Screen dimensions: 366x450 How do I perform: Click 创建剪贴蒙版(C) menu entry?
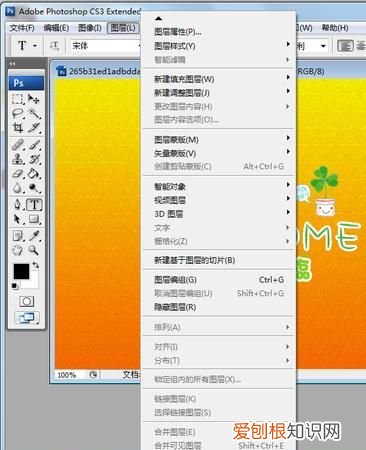point(219,166)
